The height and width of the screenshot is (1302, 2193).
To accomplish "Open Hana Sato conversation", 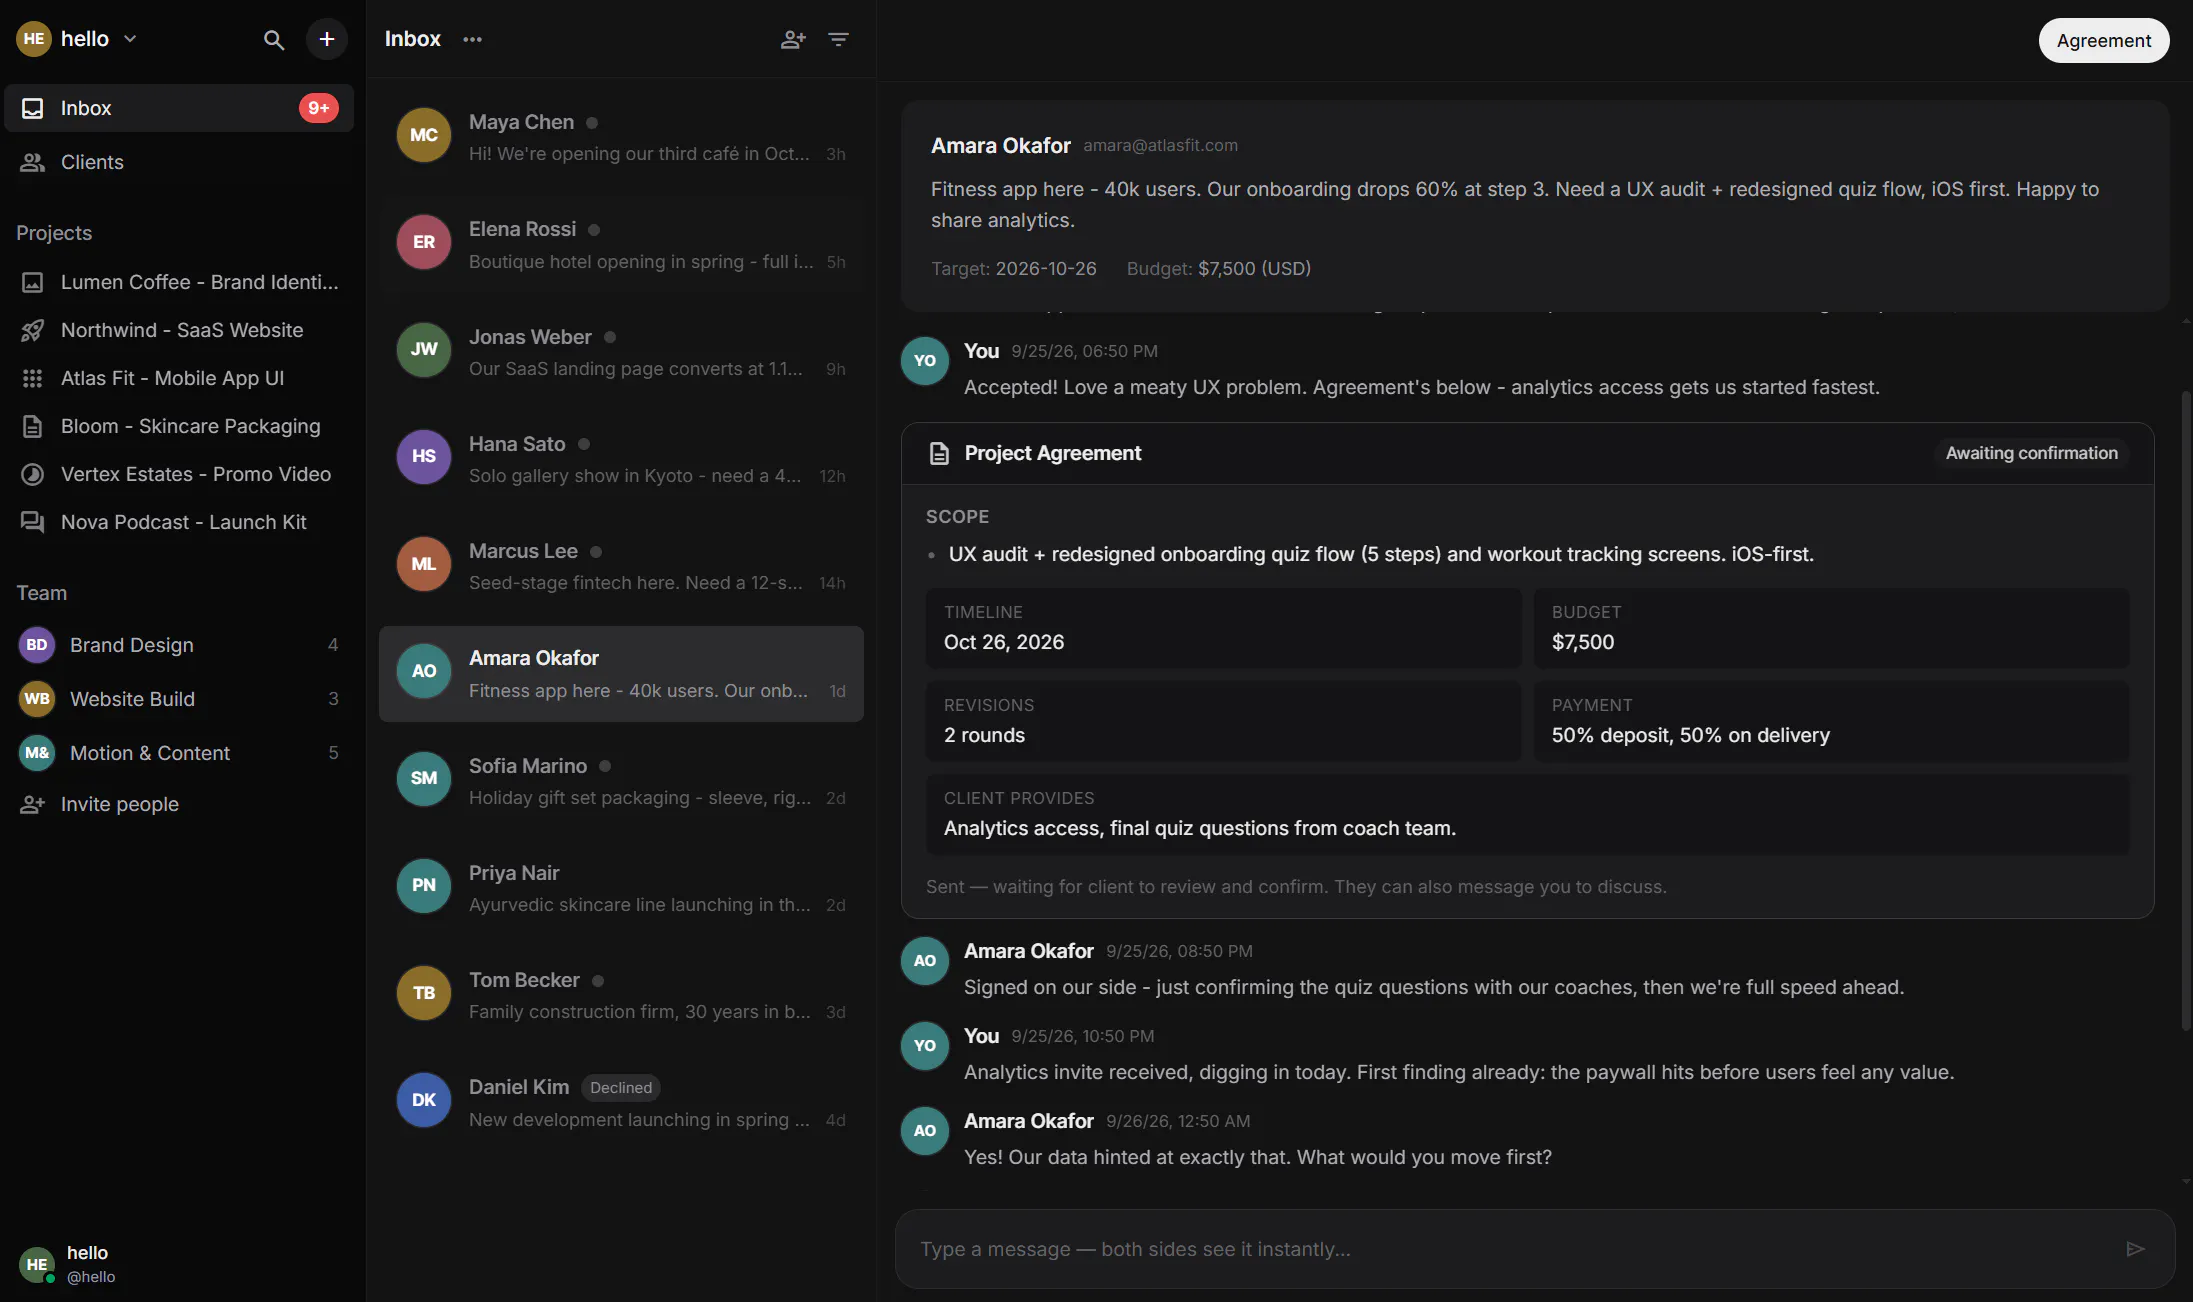I will pos(621,459).
